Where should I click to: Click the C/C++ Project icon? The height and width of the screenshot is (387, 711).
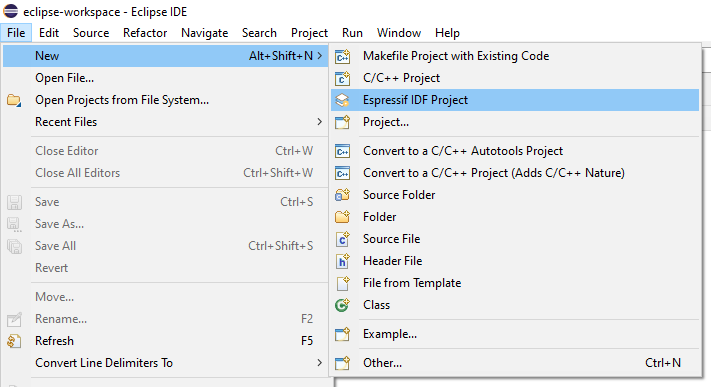click(342, 78)
